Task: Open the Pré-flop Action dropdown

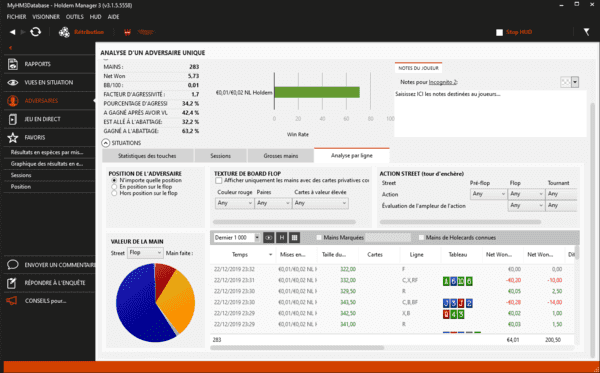Action: point(488,194)
